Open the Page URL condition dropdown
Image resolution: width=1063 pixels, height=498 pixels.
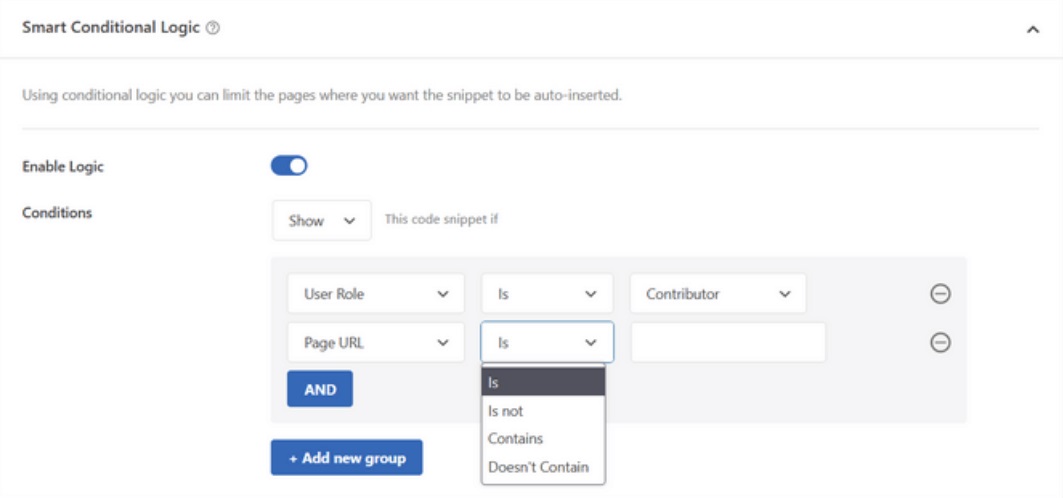click(375, 342)
